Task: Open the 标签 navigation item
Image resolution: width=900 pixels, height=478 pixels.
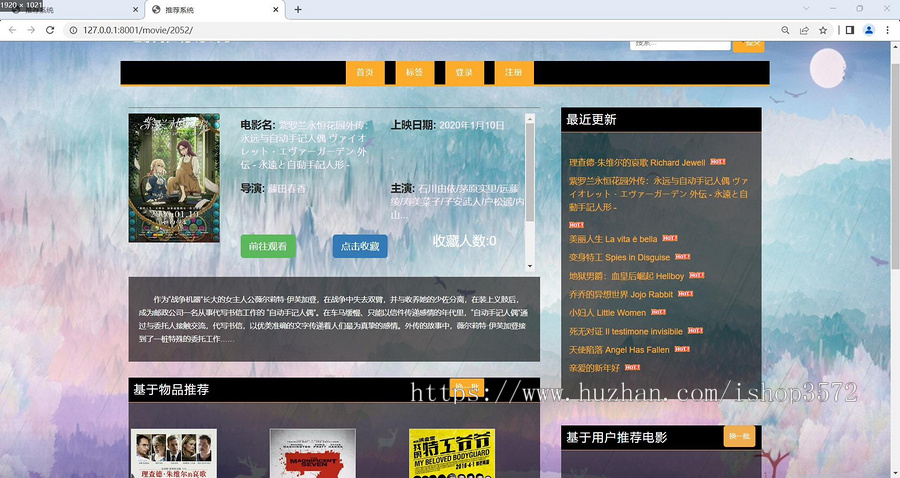Action: 414,72
